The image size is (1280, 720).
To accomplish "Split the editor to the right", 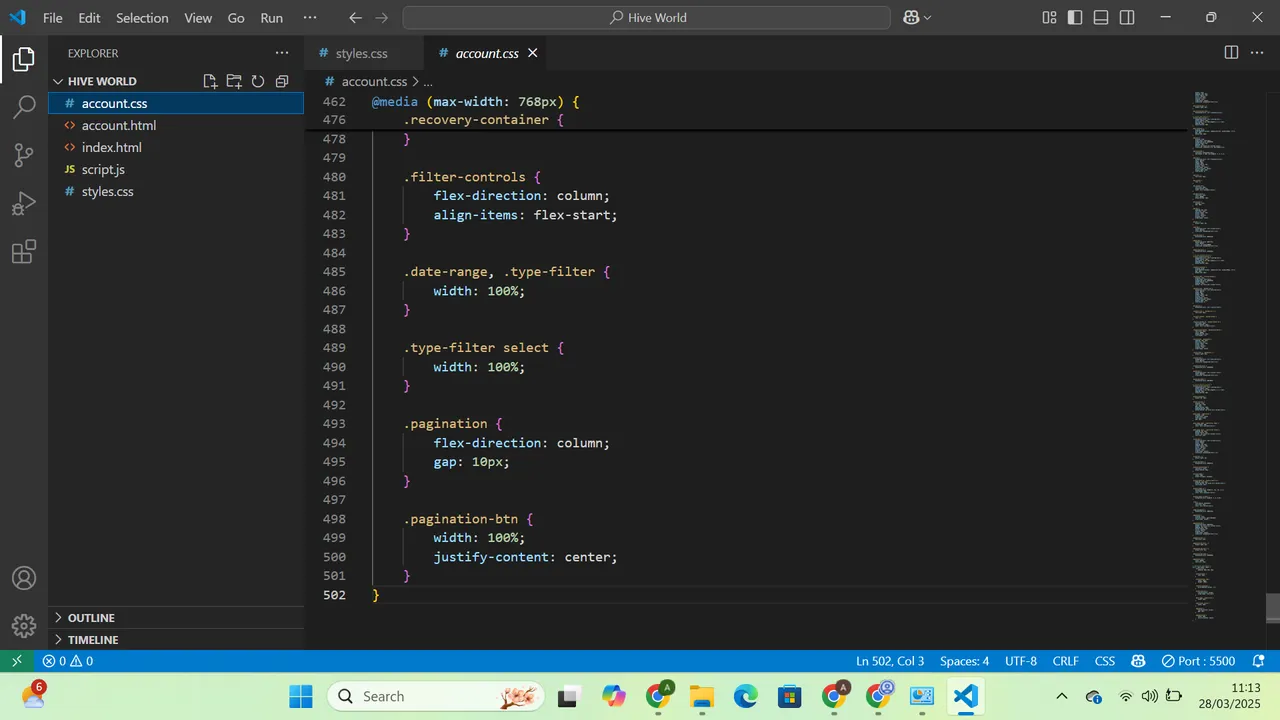I will 1231,53.
